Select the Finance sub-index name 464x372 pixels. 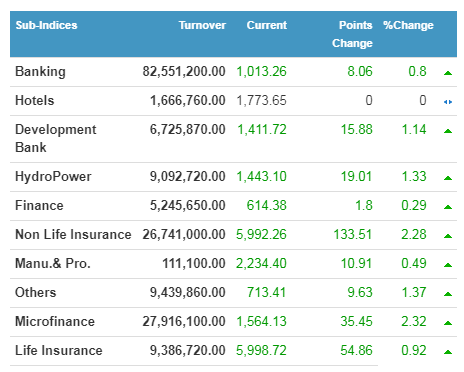coord(39,205)
